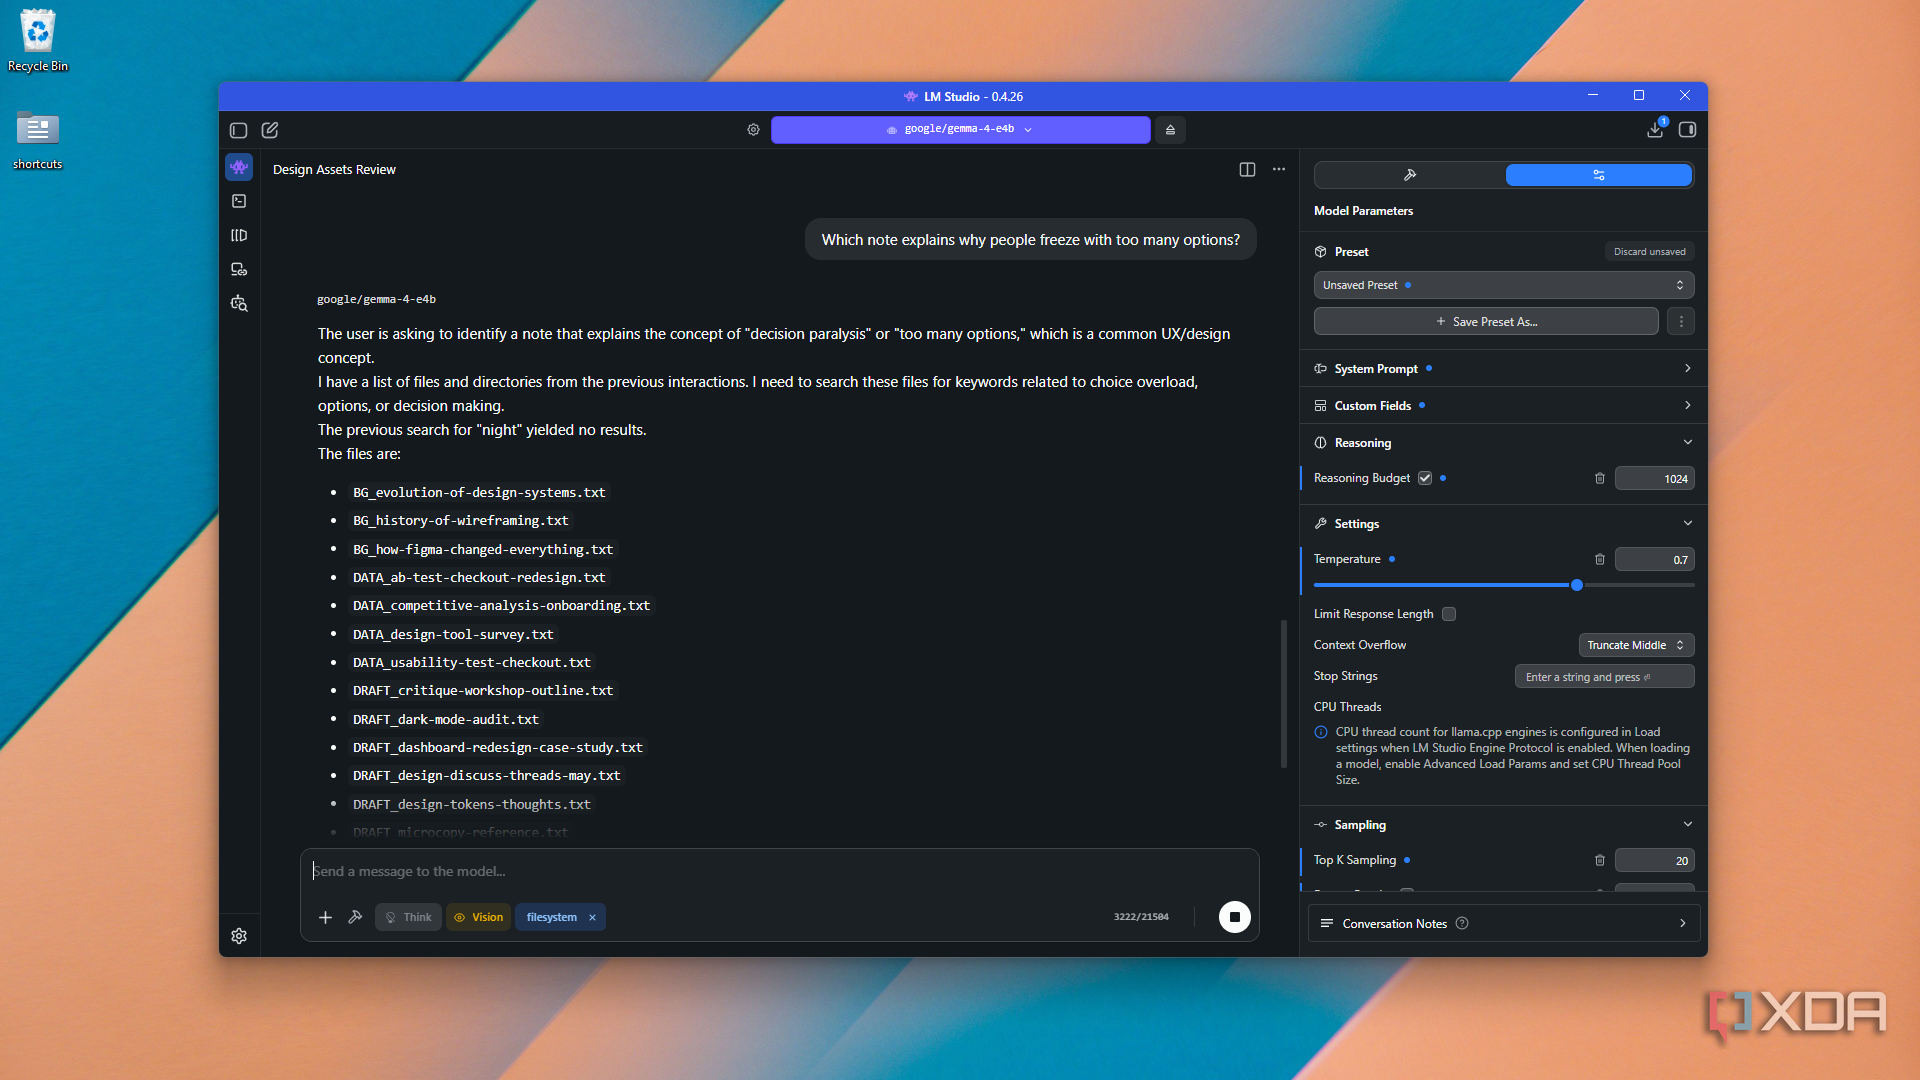Collapse the Reasoning section
This screenshot has width=1920, height=1080.
click(1503, 443)
